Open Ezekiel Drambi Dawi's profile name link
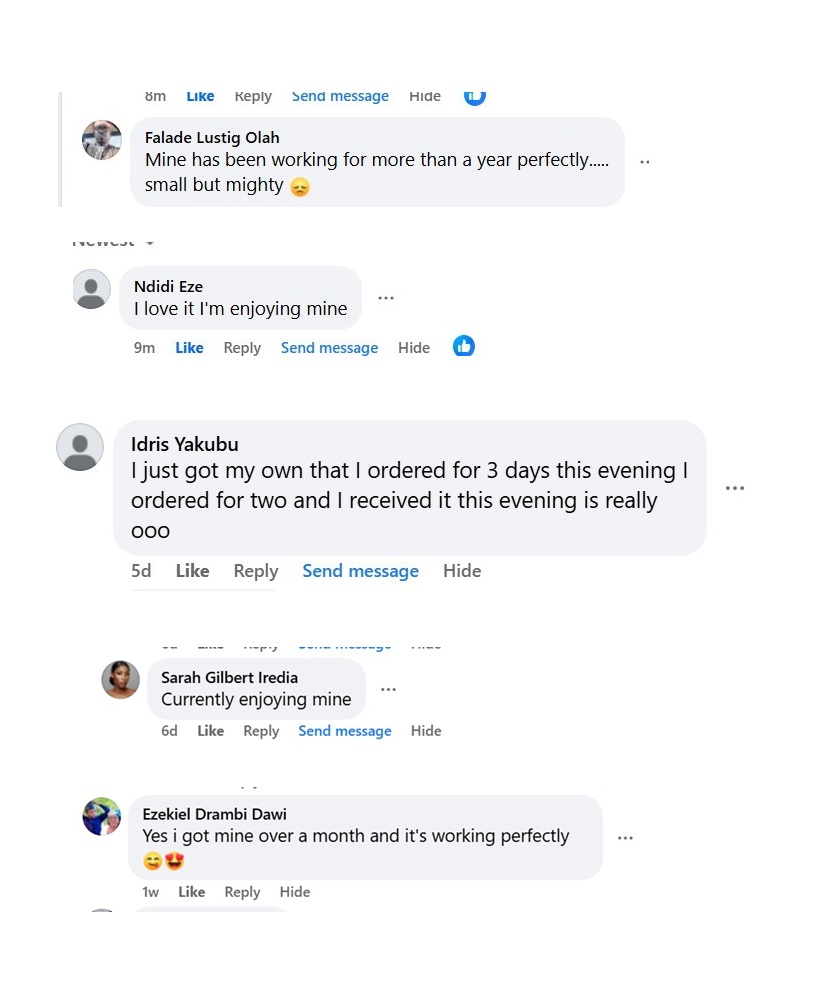817x1003 pixels. (x=215, y=814)
